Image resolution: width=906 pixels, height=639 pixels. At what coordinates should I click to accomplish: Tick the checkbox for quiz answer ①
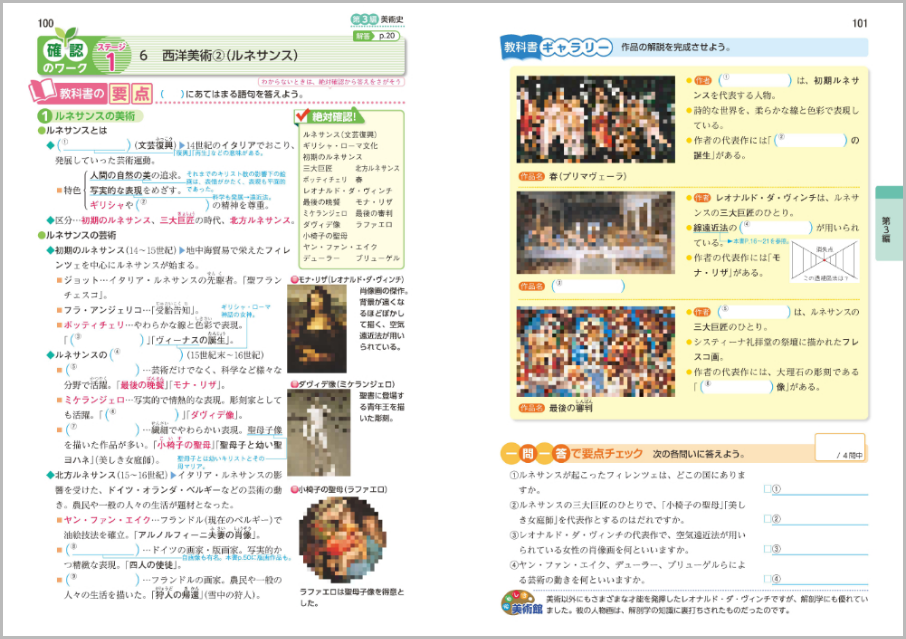pos(768,489)
